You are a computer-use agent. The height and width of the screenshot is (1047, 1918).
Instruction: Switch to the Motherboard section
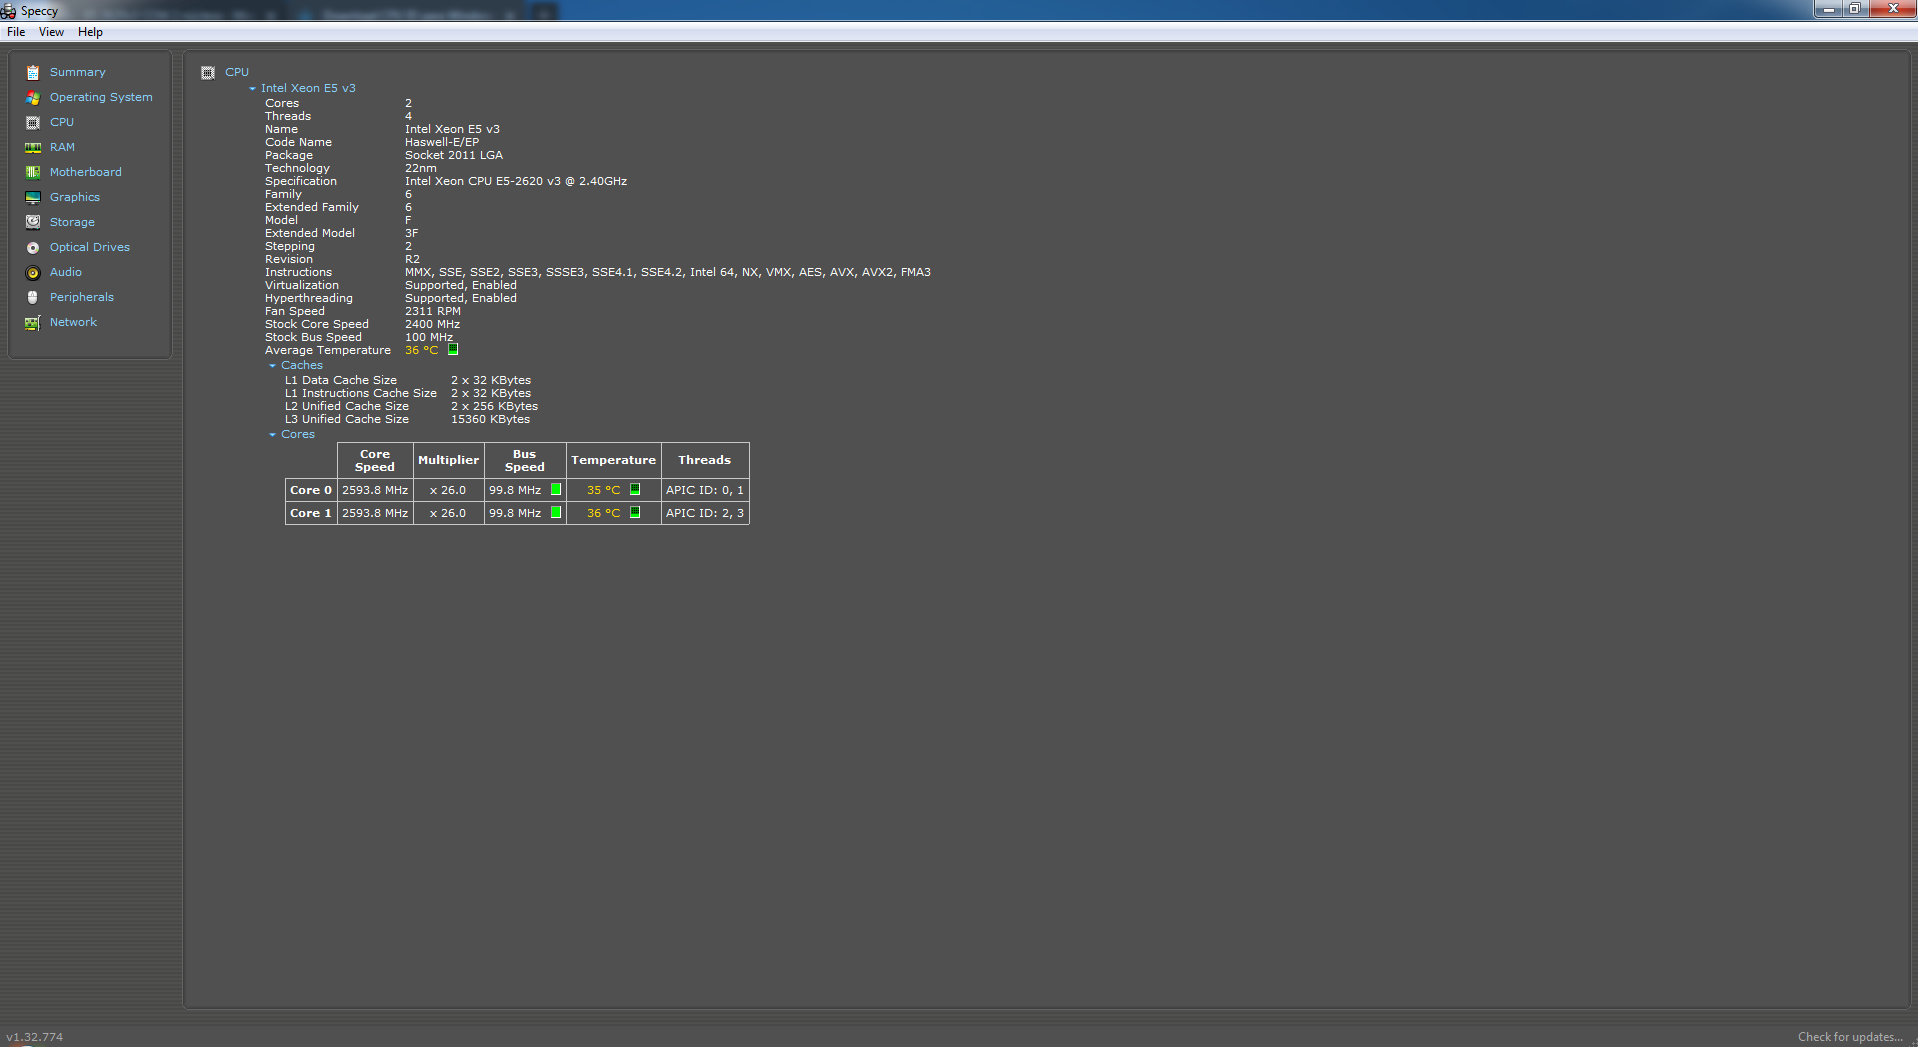click(x=86, y=172)
